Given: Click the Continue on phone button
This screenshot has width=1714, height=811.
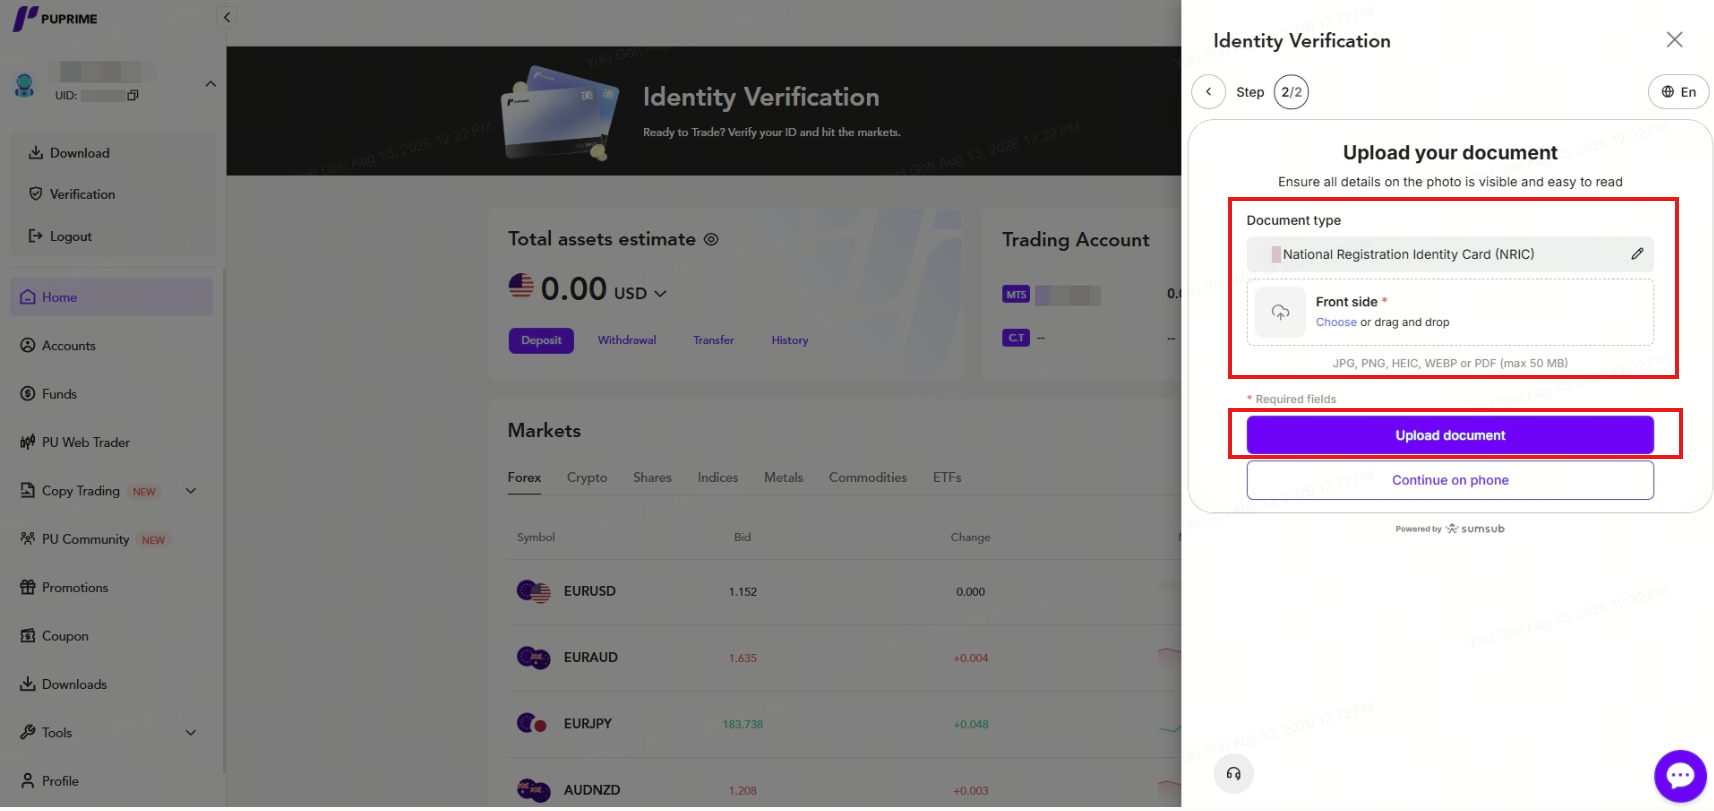Looking at the screenshot, I should point(1450,480).
